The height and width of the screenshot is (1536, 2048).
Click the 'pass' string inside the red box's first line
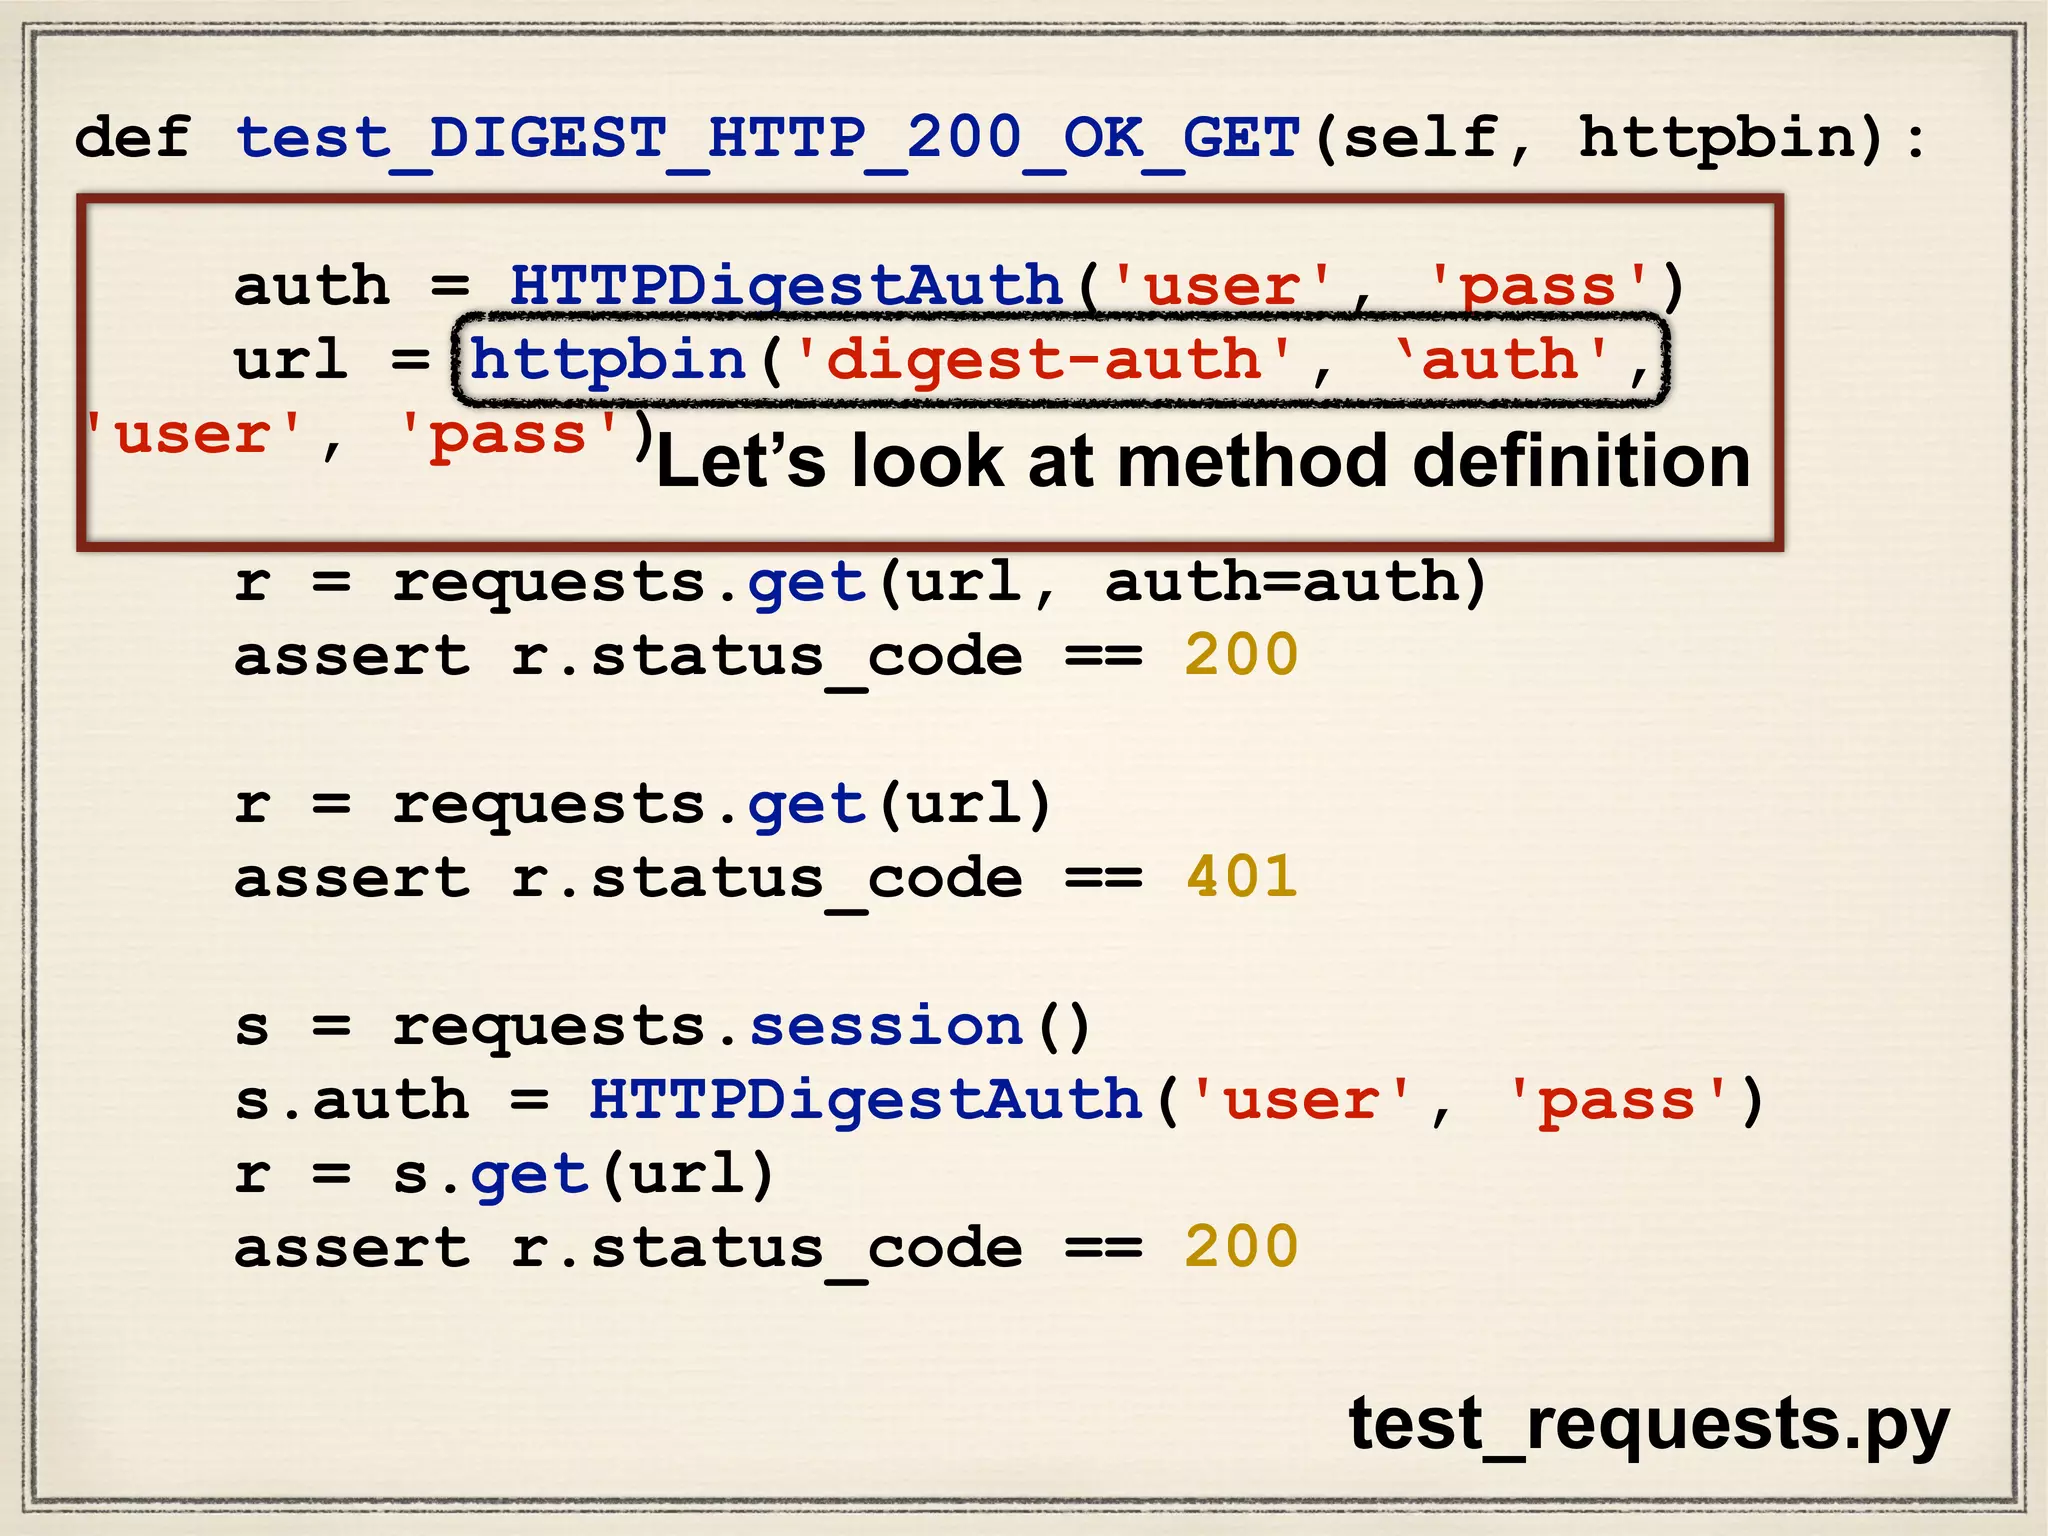coord(1538,287)
